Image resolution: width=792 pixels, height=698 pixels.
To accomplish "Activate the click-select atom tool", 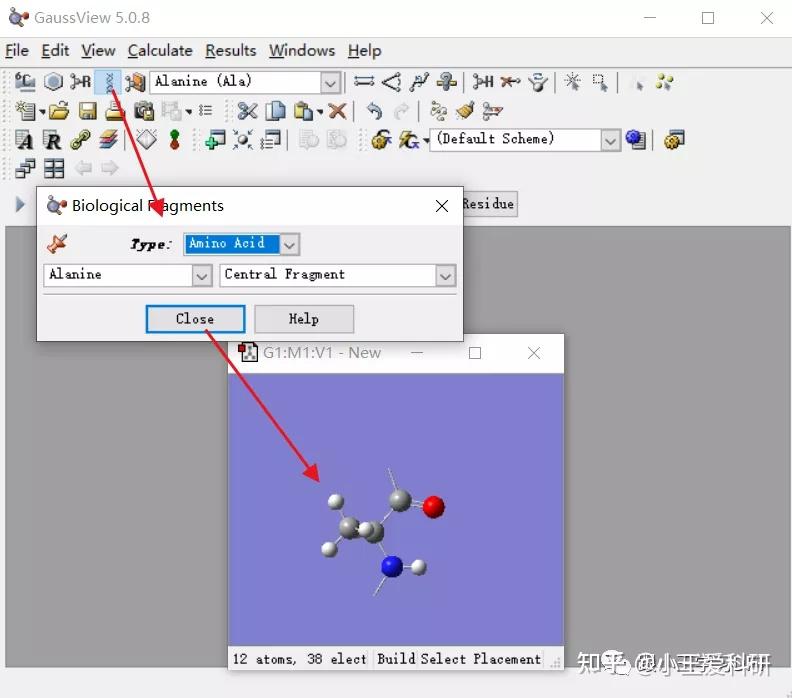I will pyautogui.click(x=573, y=81).
